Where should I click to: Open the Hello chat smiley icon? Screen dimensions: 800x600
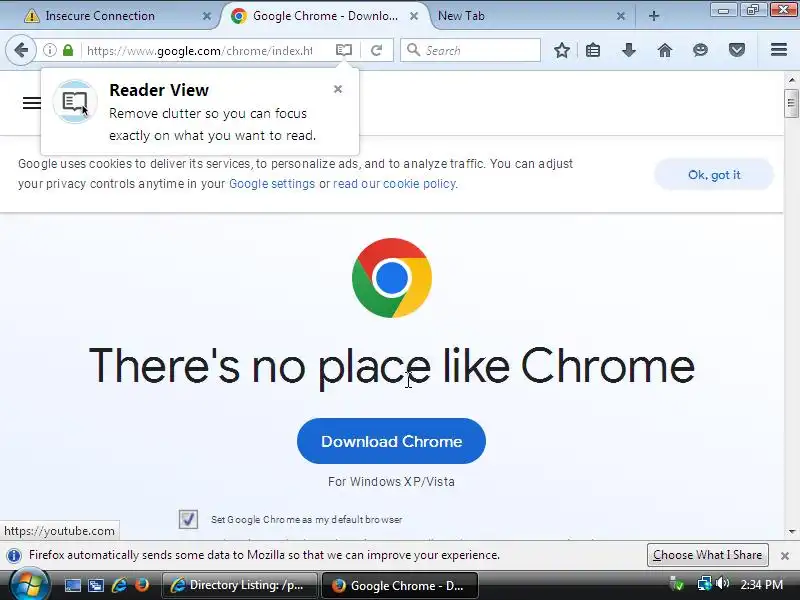[x=701, y=50]
